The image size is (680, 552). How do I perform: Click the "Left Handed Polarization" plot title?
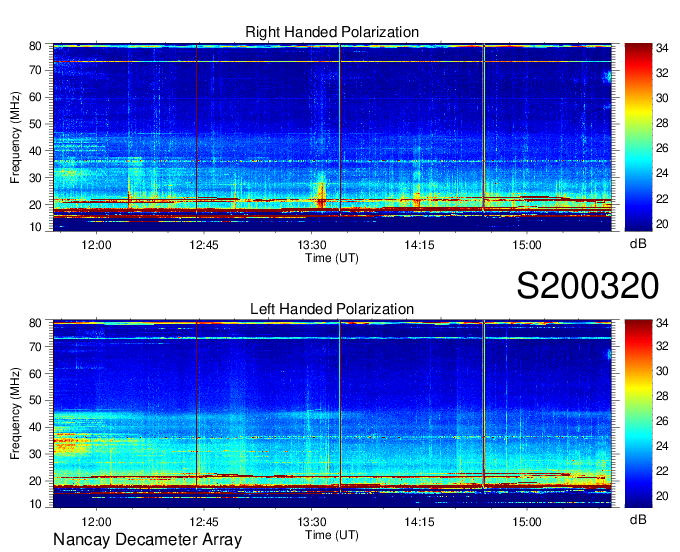332,309
